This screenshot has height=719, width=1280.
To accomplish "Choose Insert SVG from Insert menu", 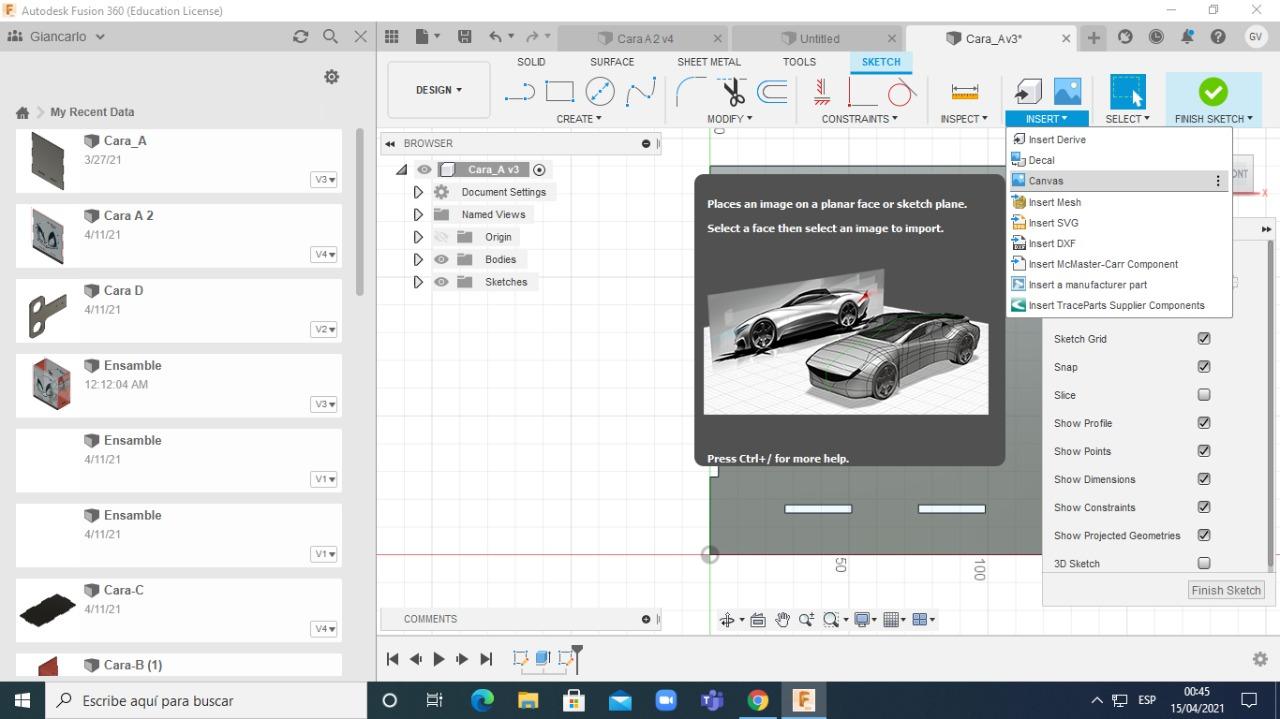I will point(1053,223).
